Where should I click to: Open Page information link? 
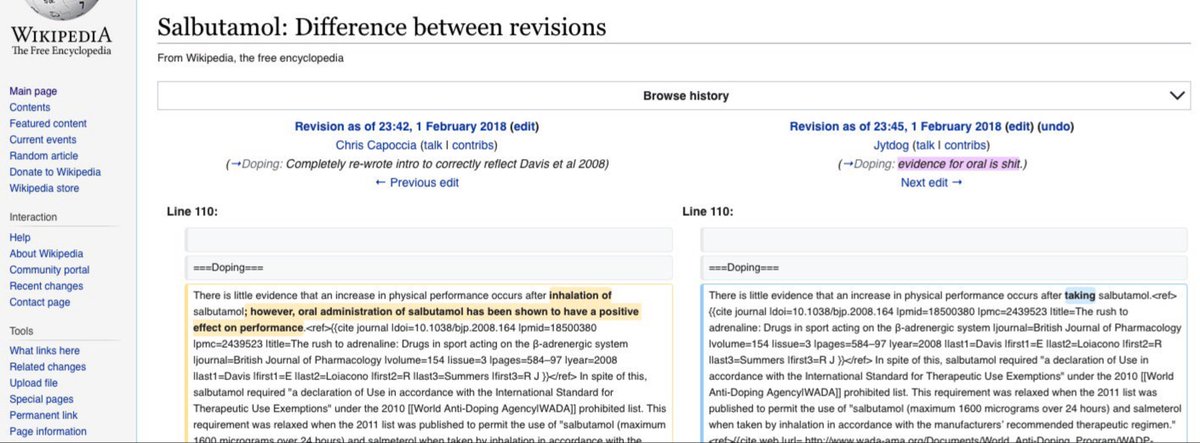click(x=48, y=431)
